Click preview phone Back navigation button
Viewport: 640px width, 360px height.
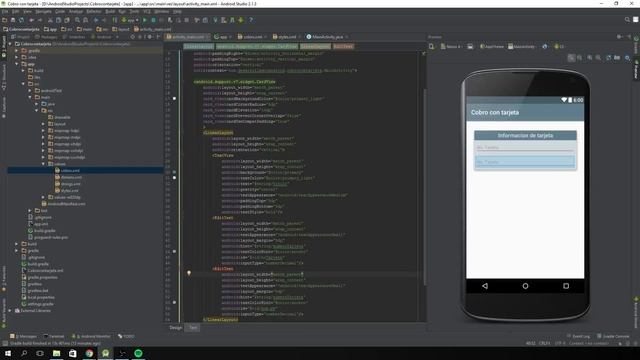pos(485,286)
